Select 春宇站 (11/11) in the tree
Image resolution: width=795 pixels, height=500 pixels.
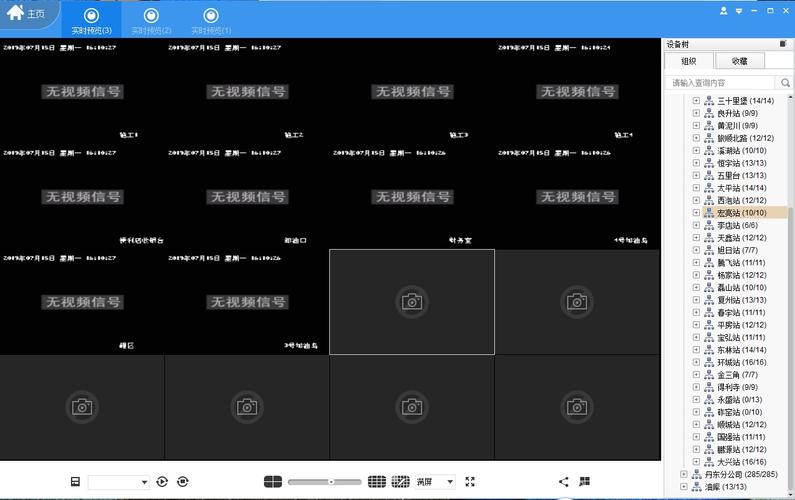coord(741,312)
